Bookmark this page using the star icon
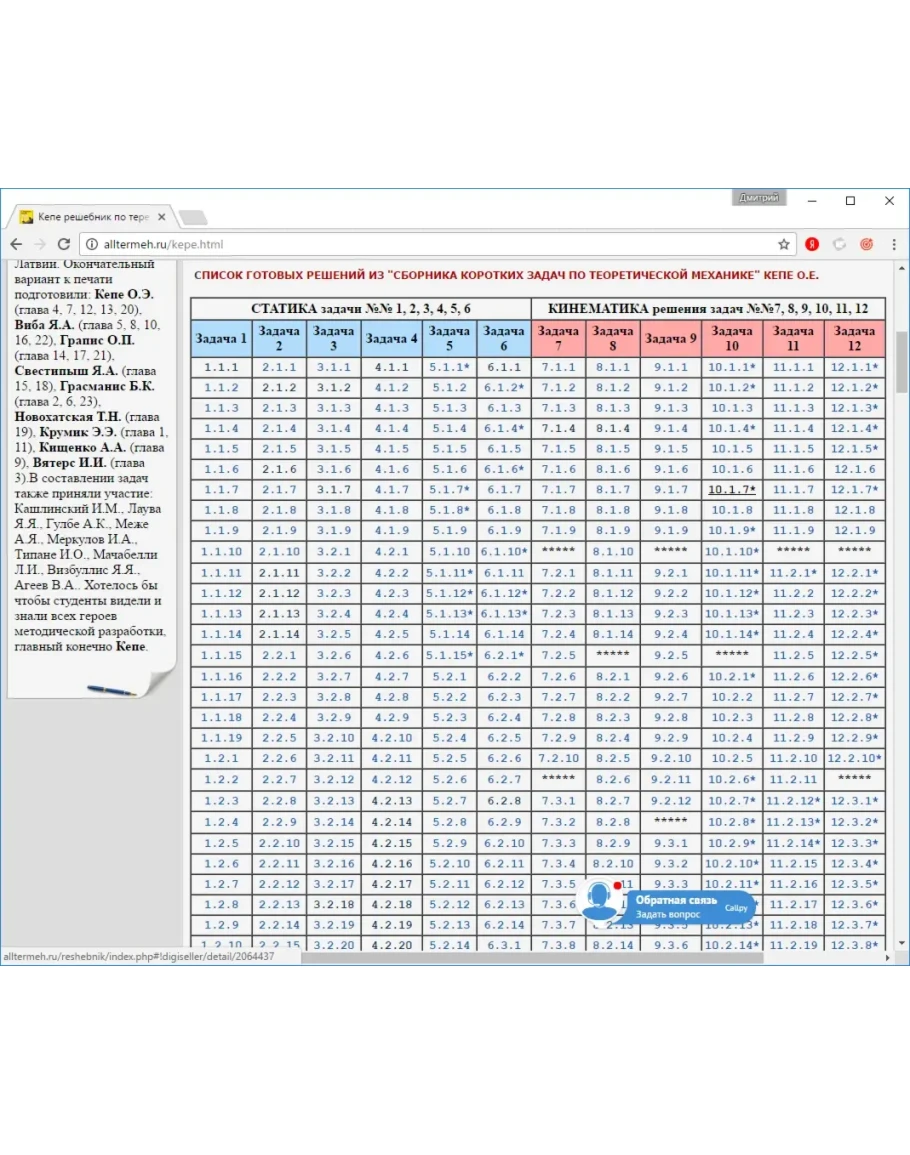 tap(784, 244)
